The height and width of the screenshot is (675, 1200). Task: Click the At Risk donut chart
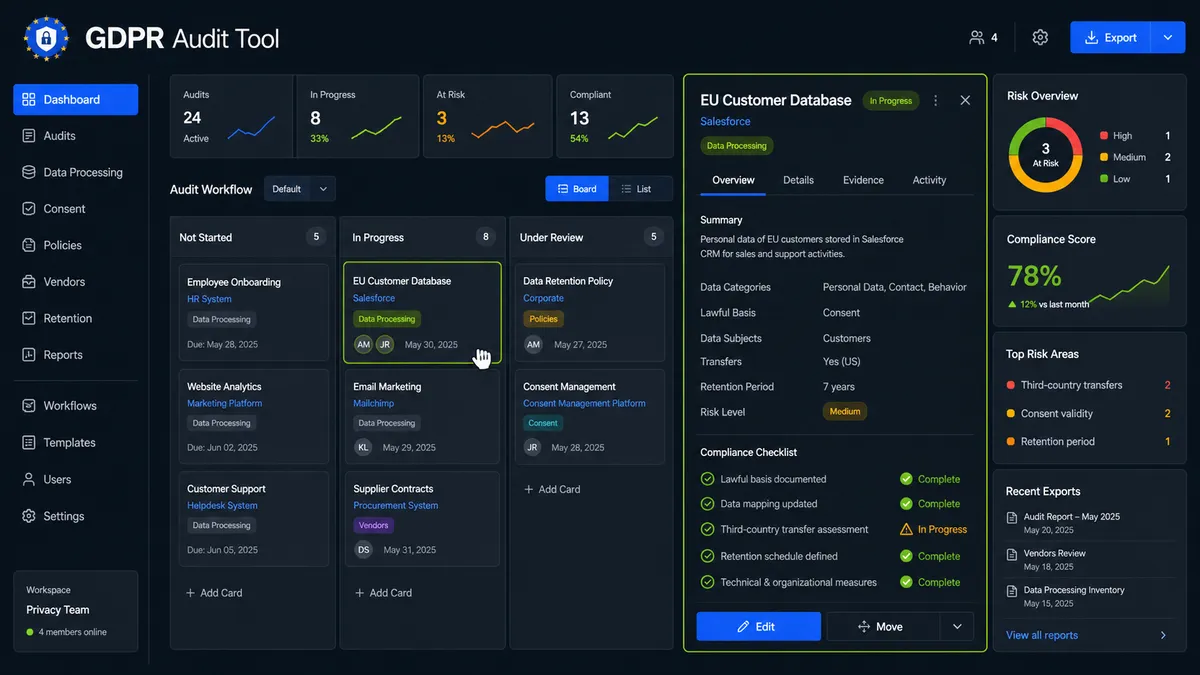tap(1045, 155)
